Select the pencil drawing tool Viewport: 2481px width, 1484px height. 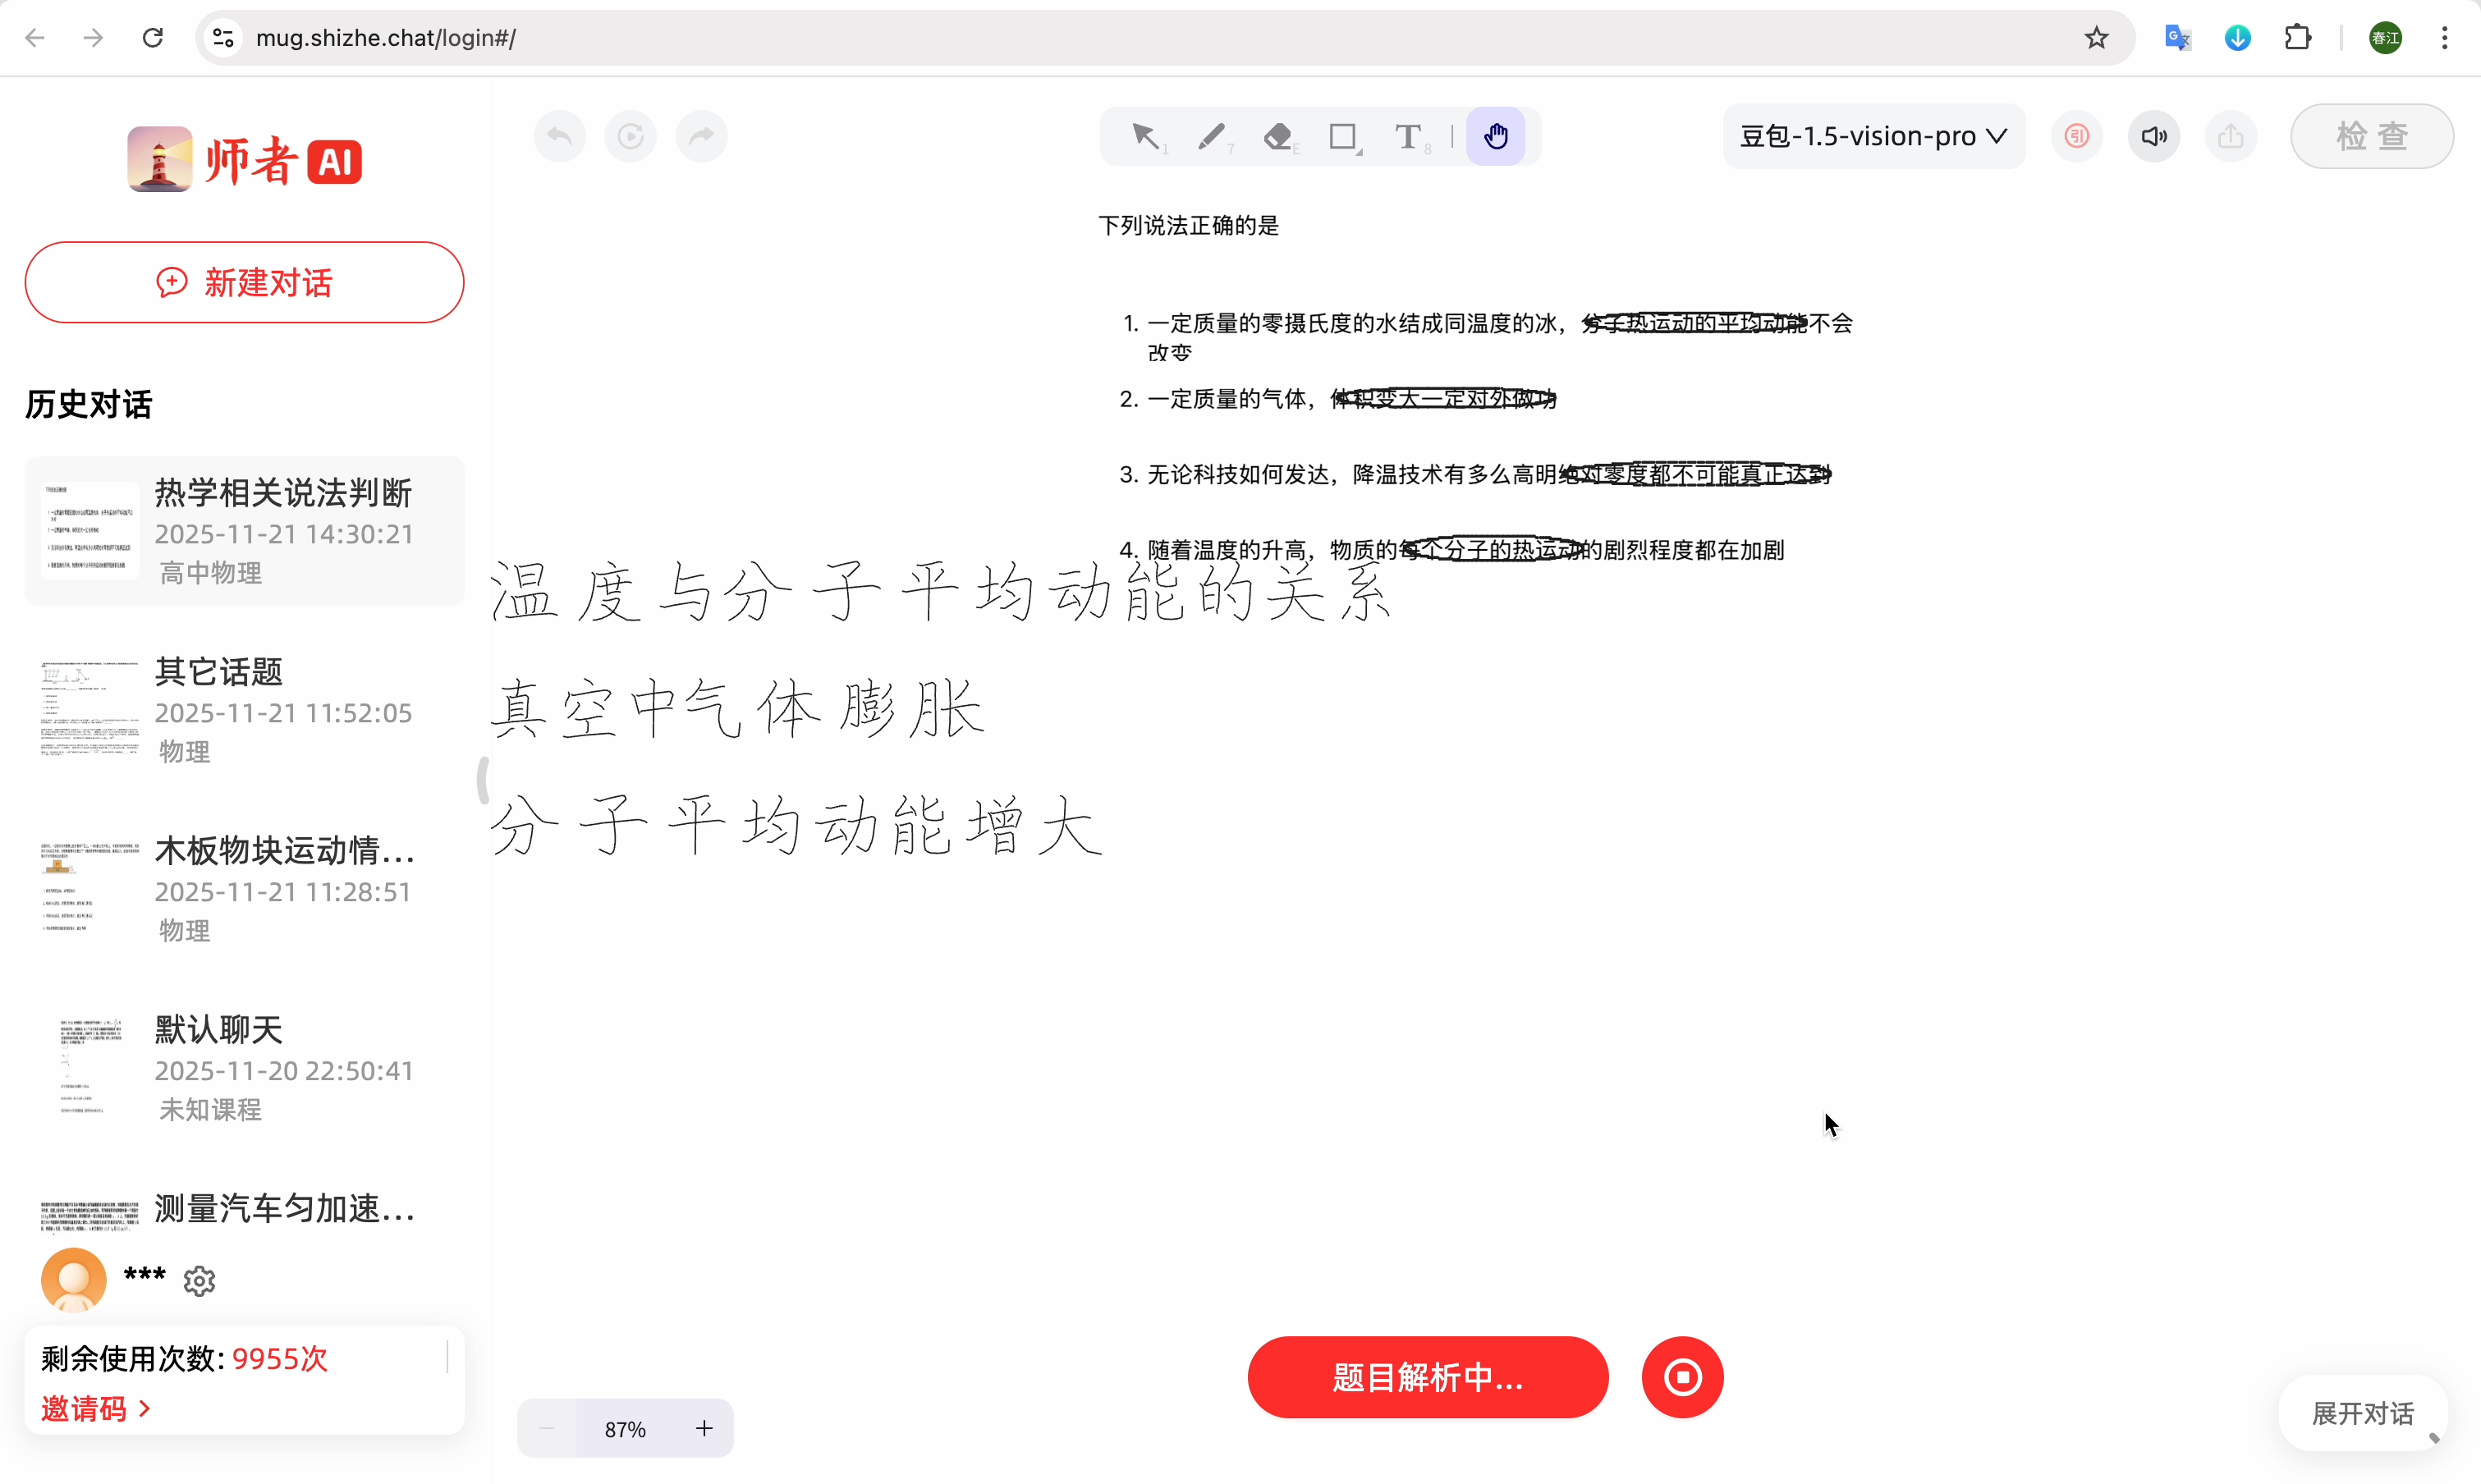1211,136
